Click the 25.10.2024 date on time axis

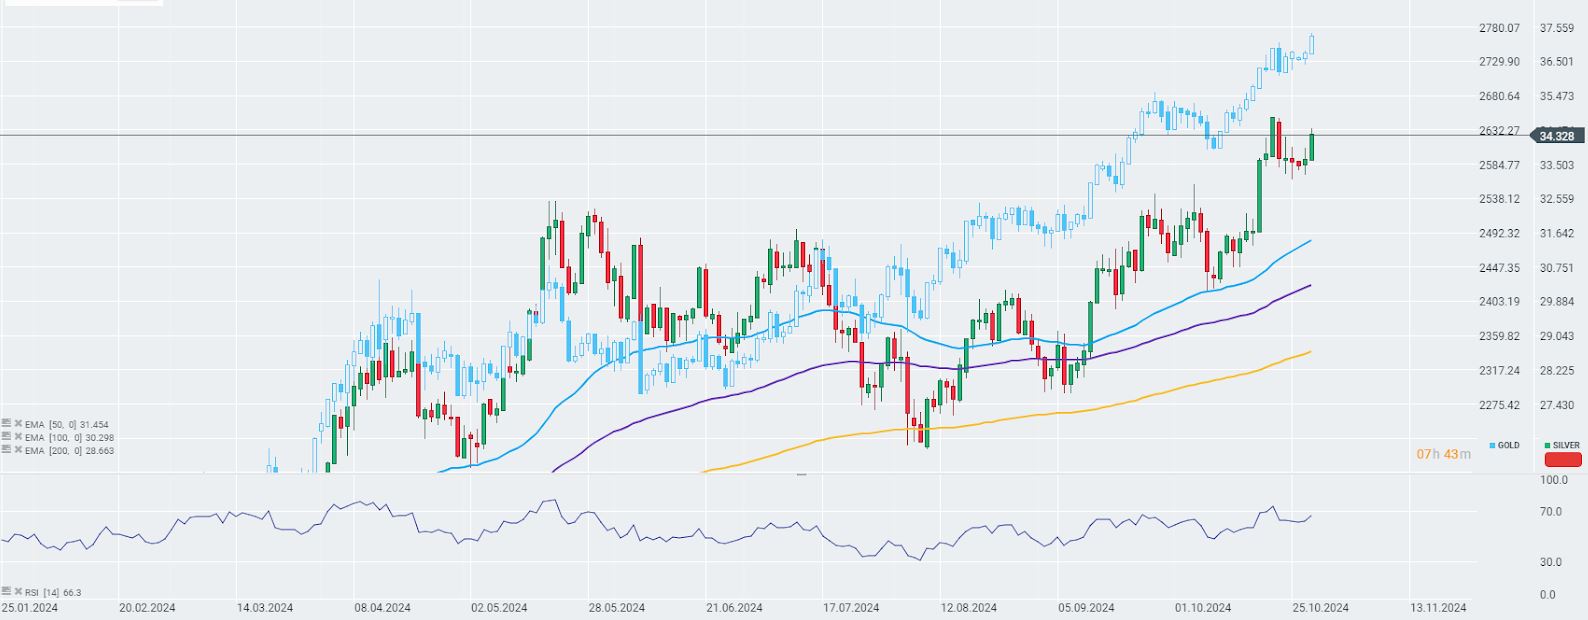pos(1320,607)
